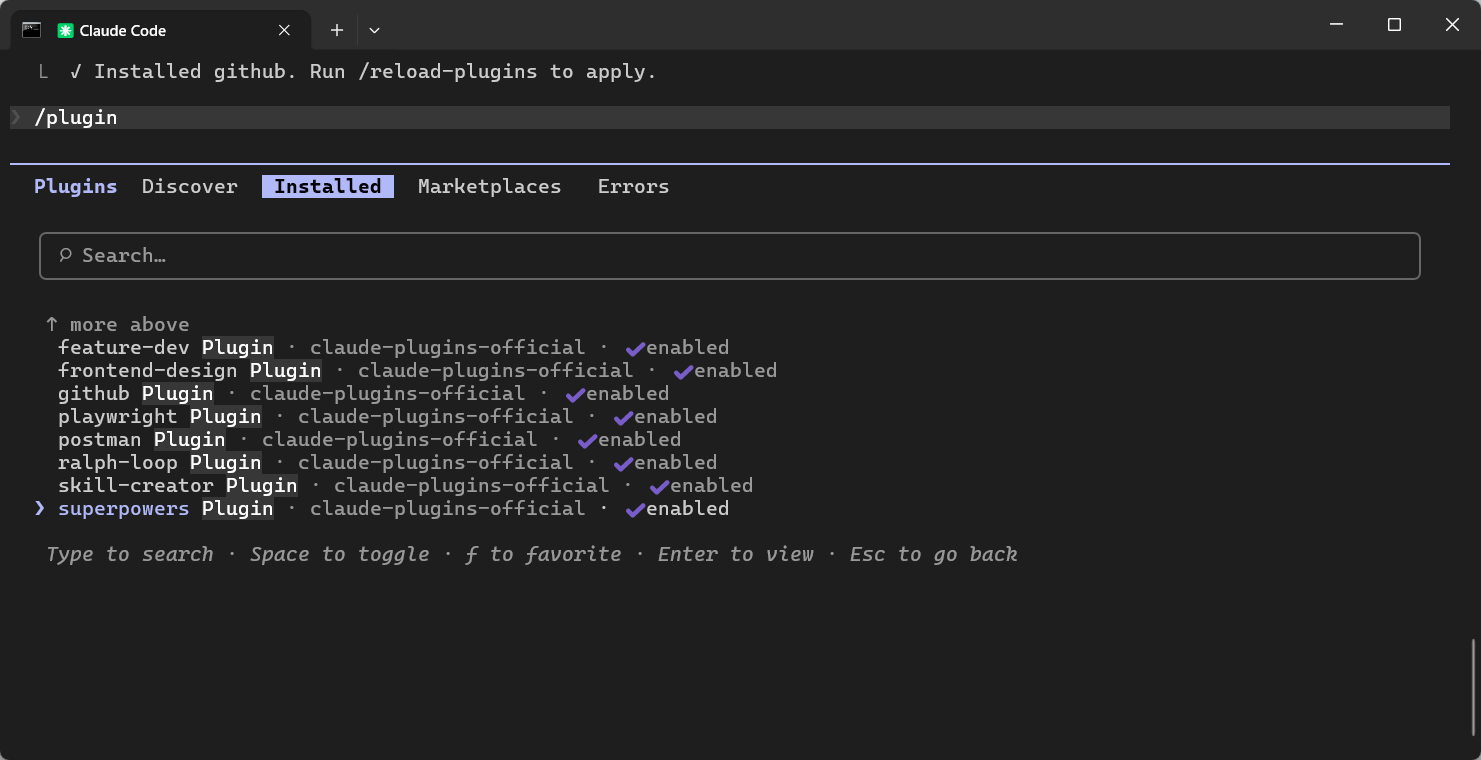Close the terminal window

point(1452,24)
